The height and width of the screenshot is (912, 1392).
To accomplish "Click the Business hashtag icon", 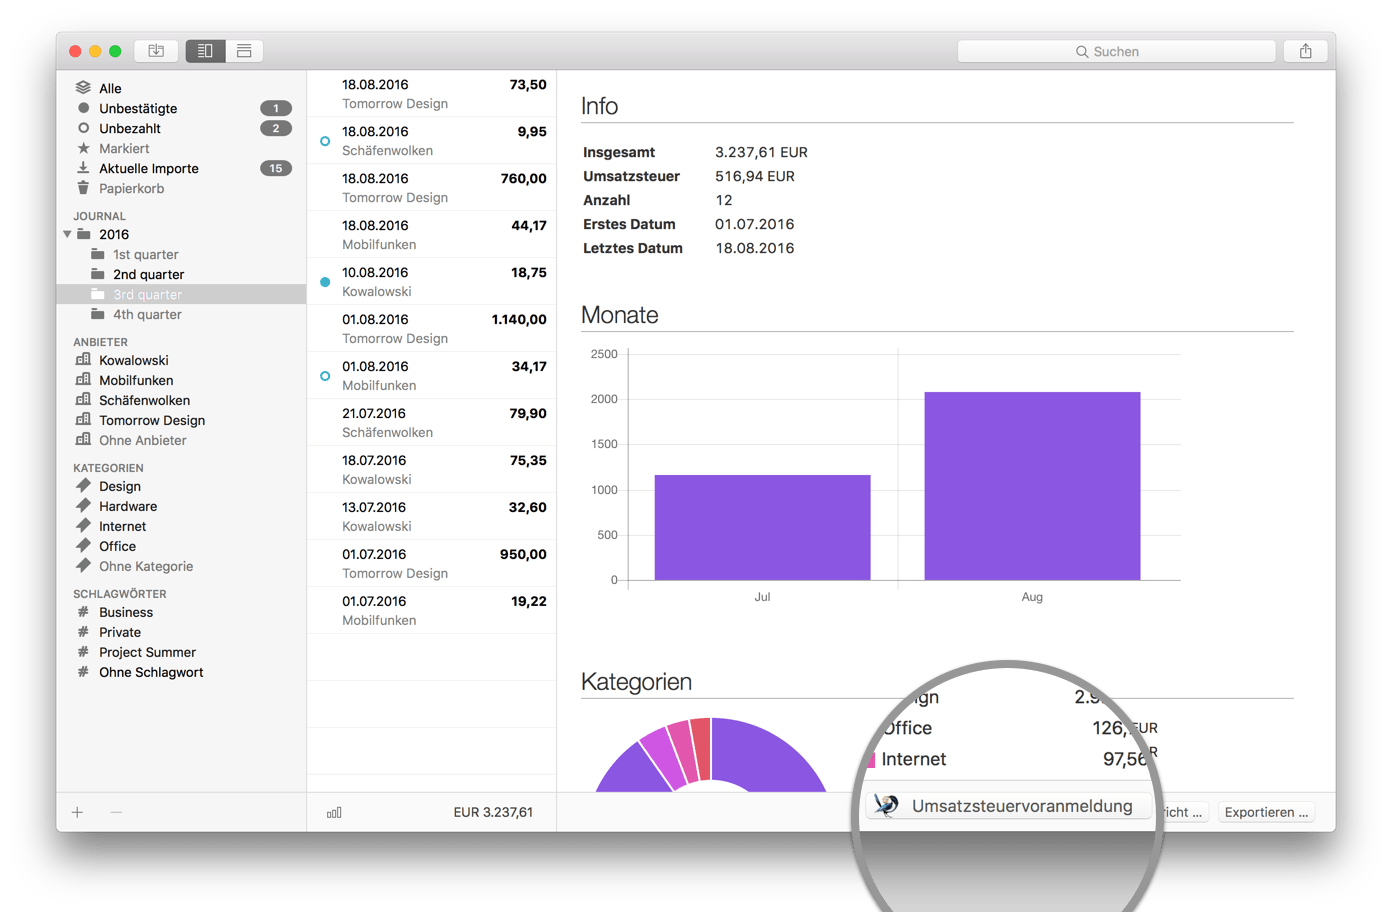I will [83, 612].
